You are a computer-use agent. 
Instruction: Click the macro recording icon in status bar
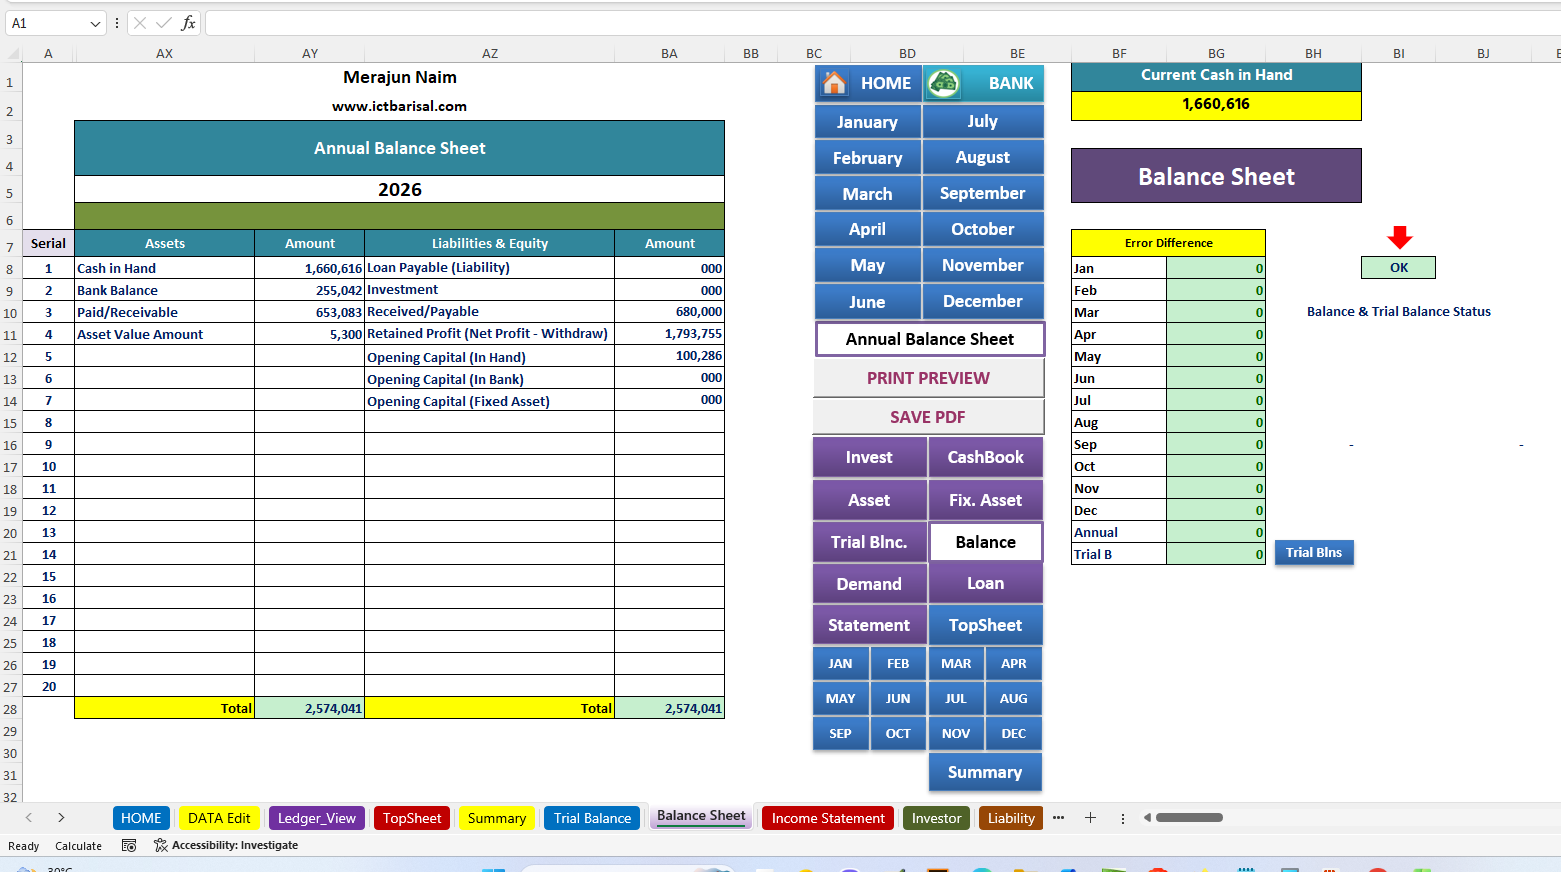pyautogui.click(x=129, y=845)
